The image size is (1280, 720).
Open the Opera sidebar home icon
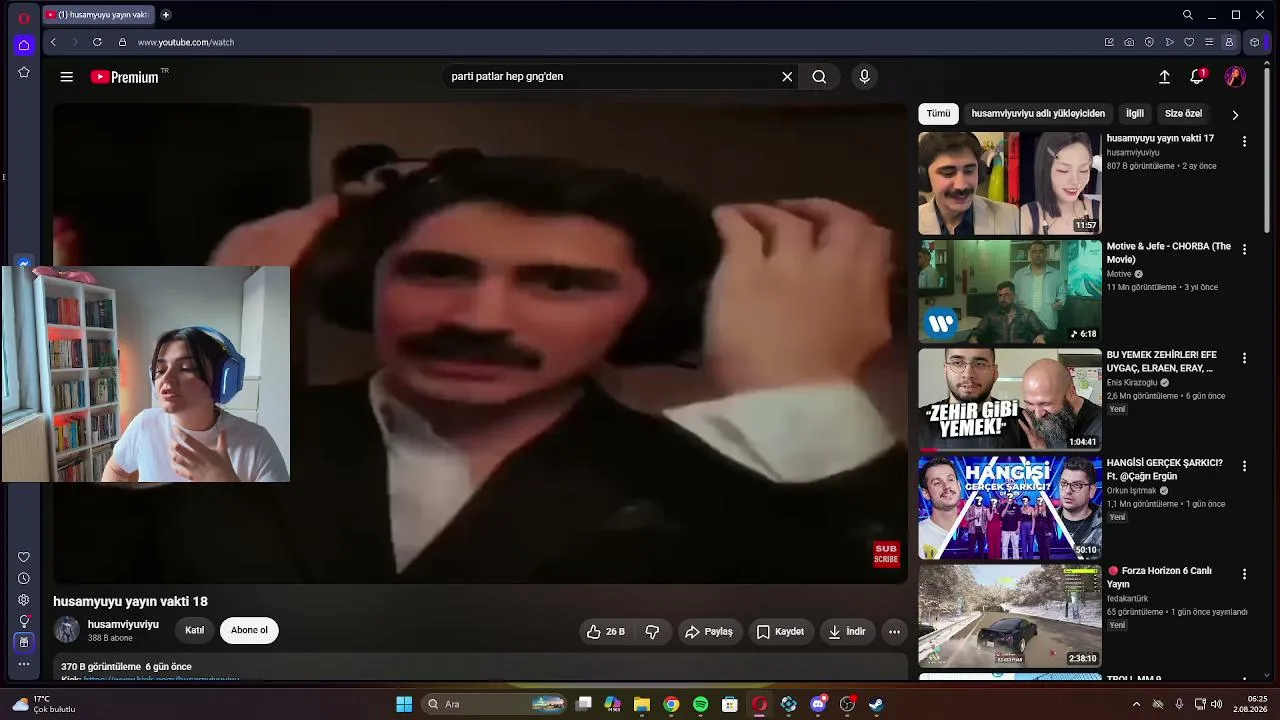[x=24, y=45]
